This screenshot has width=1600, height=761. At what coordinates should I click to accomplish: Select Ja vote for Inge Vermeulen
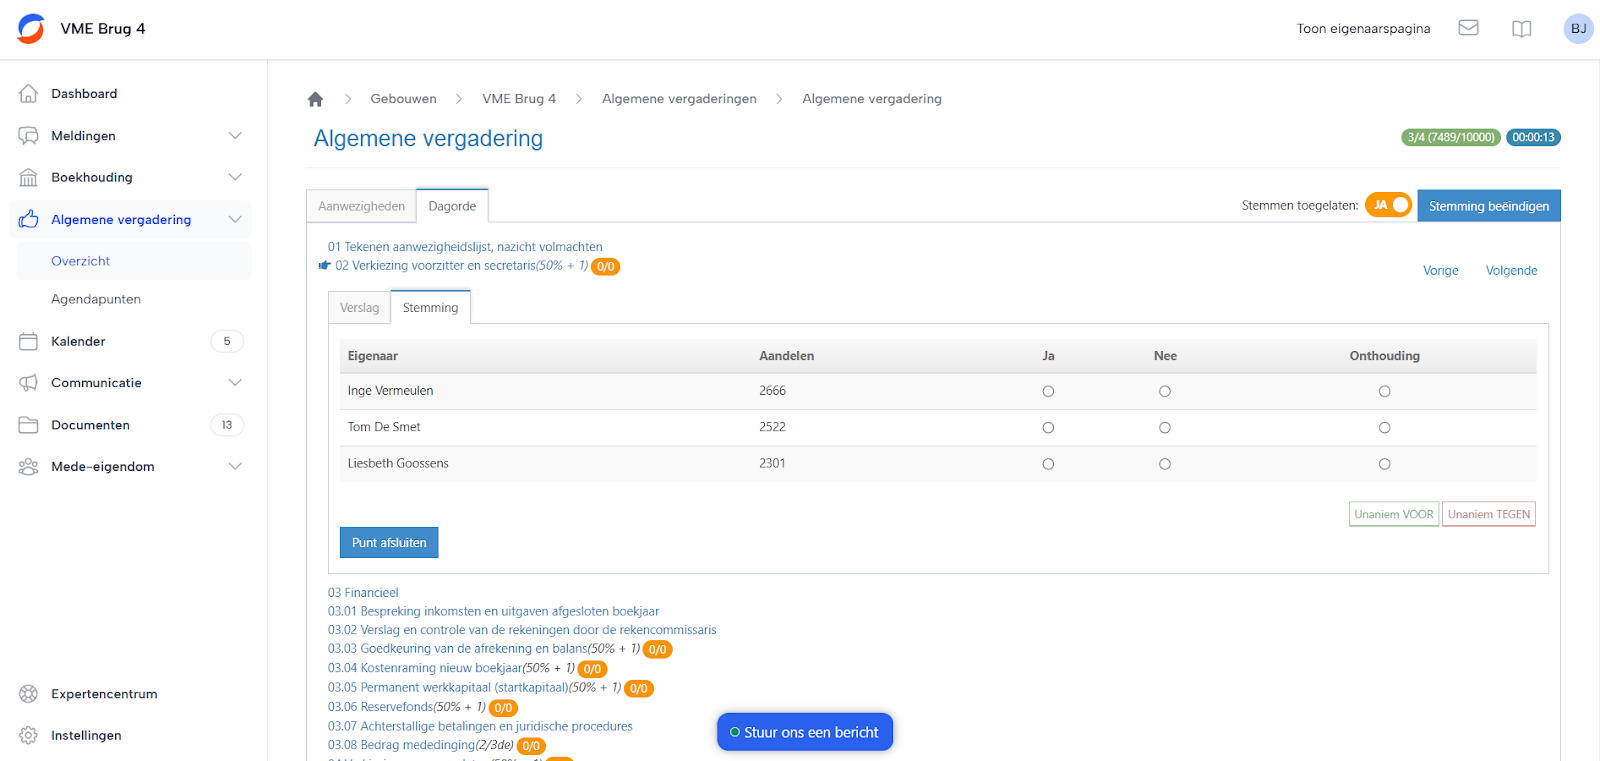point(1048,391)
